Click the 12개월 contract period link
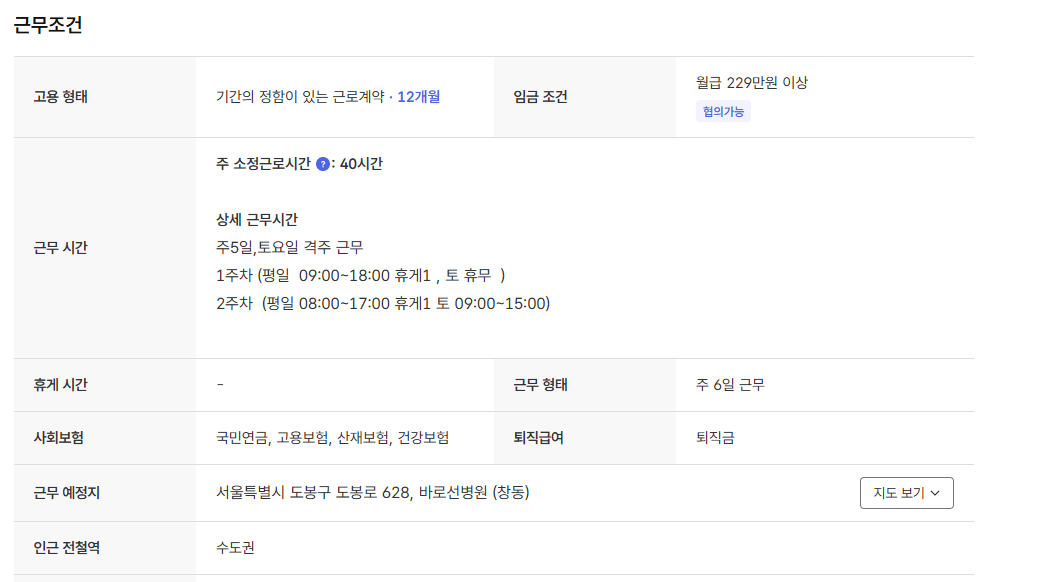This screenshot has height=582, width=1037. pyautogui.click(x=419, y=97)
